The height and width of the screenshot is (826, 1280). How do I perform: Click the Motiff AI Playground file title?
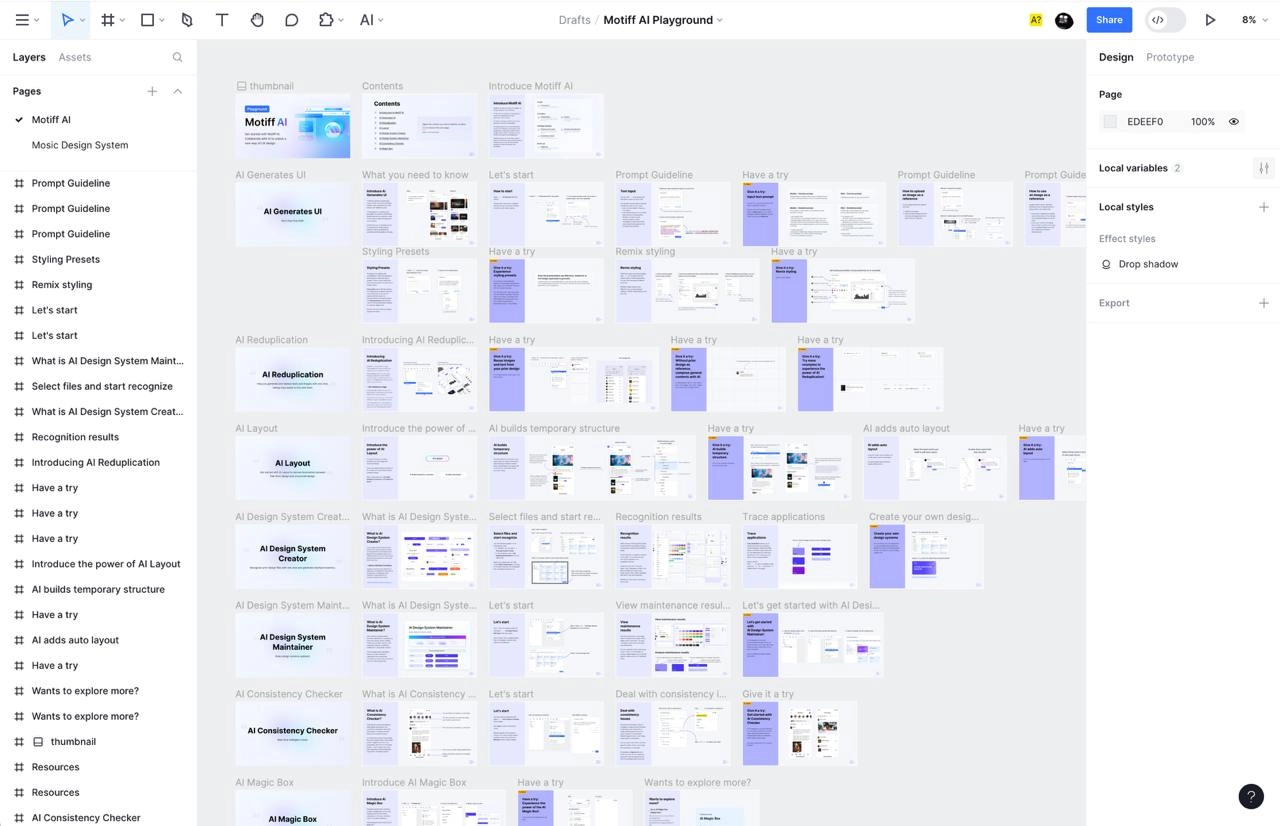[x=658, y=20]
